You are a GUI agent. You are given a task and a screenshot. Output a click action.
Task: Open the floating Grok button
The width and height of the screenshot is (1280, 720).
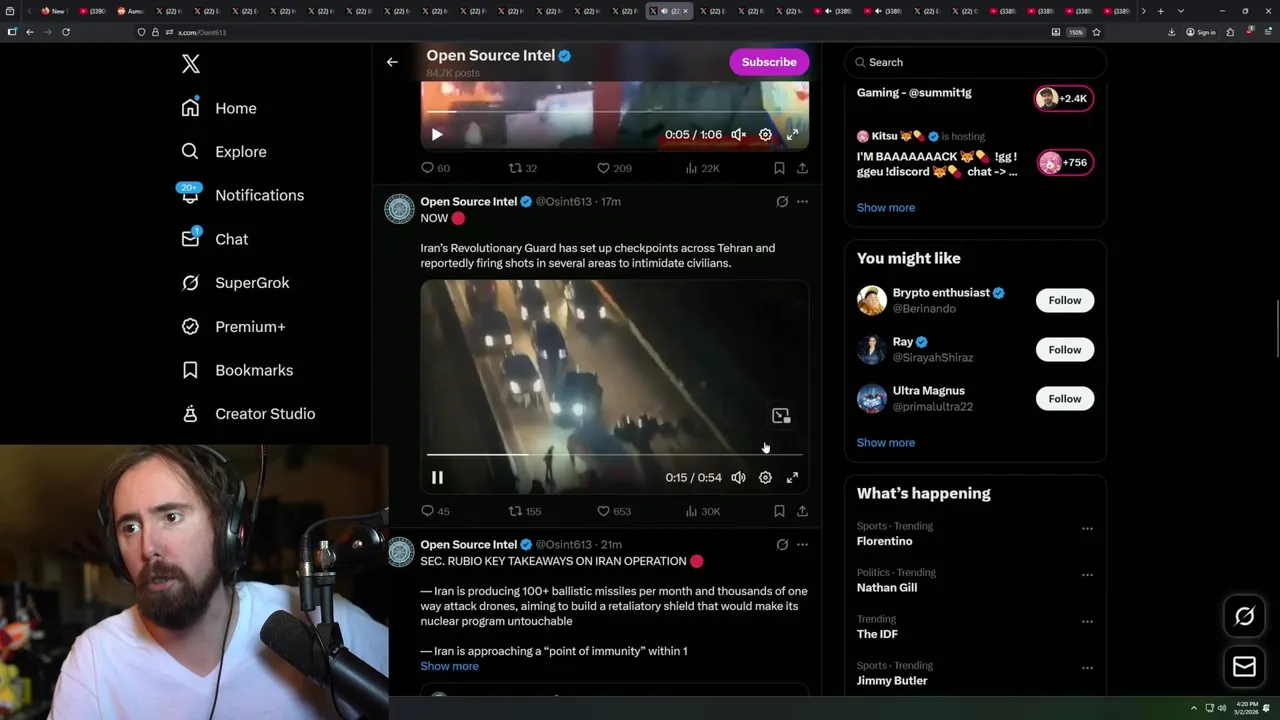[x=1244, y=617]
